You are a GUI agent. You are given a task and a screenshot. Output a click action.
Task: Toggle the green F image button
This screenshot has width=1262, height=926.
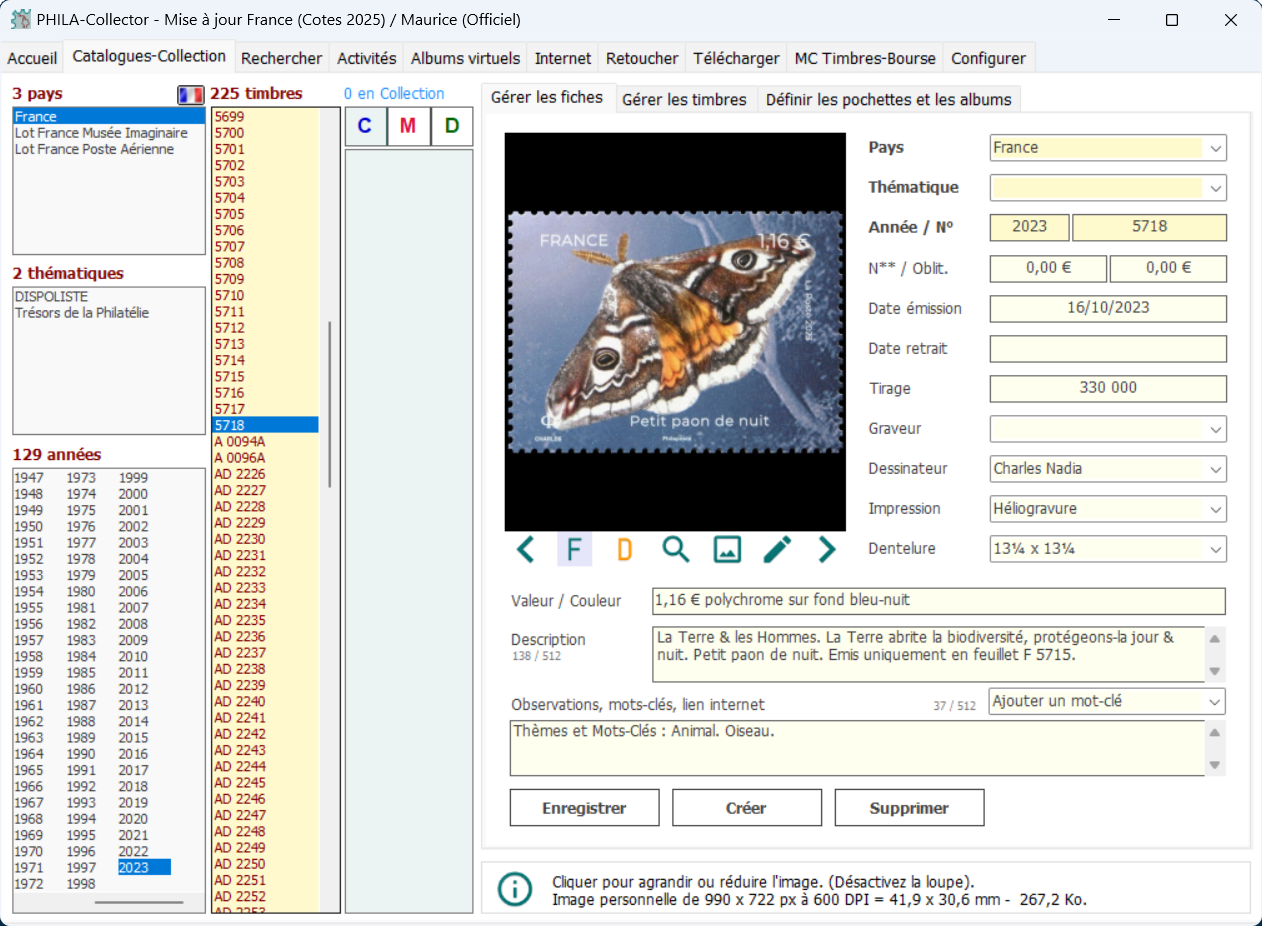point(574,549)
